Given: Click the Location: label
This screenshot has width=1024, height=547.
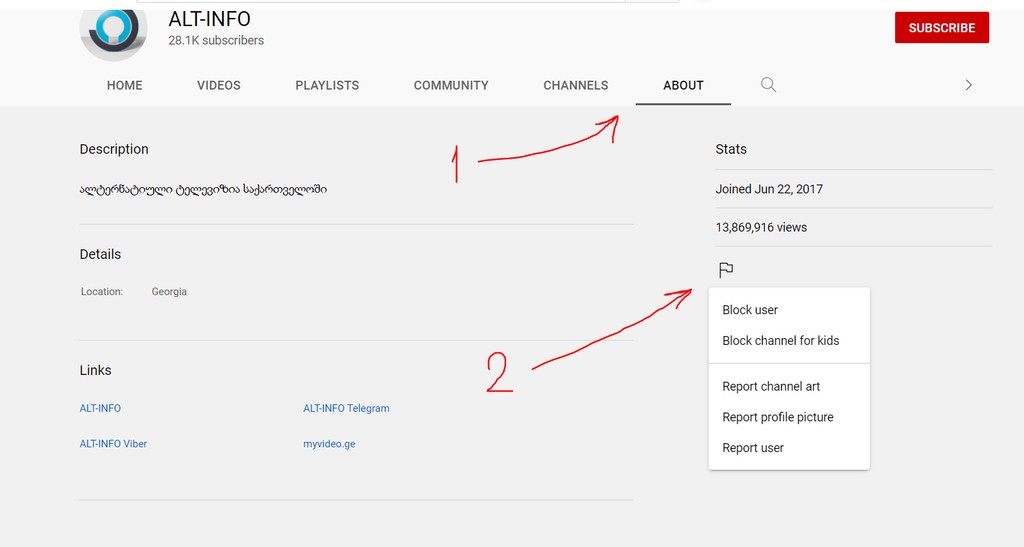Looking at the screenshot, I should [x=102, y=292].
